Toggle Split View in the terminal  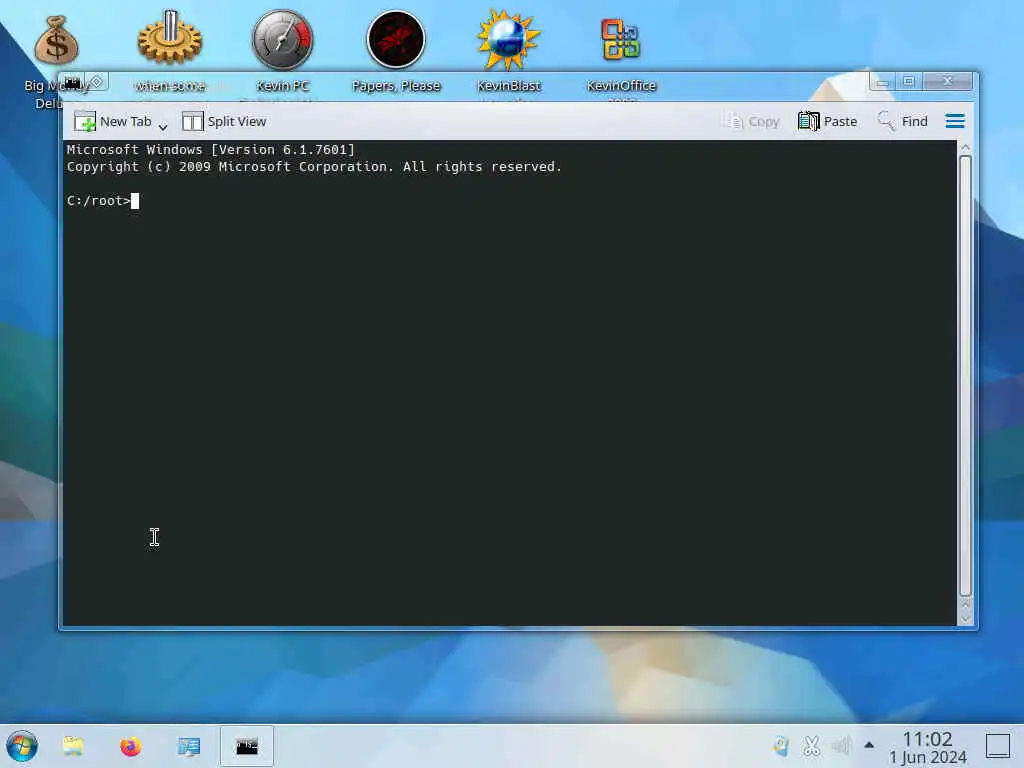[224, 121]
